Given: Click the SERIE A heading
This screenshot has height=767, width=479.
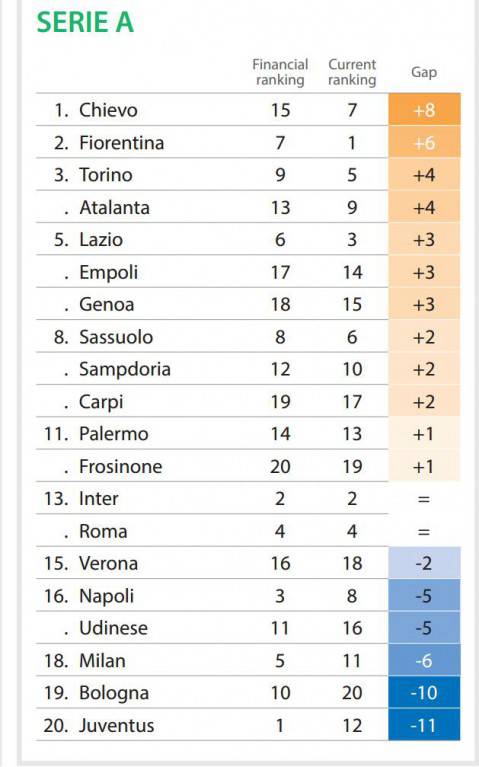Looking at the screenshot, I should [85, 23].
